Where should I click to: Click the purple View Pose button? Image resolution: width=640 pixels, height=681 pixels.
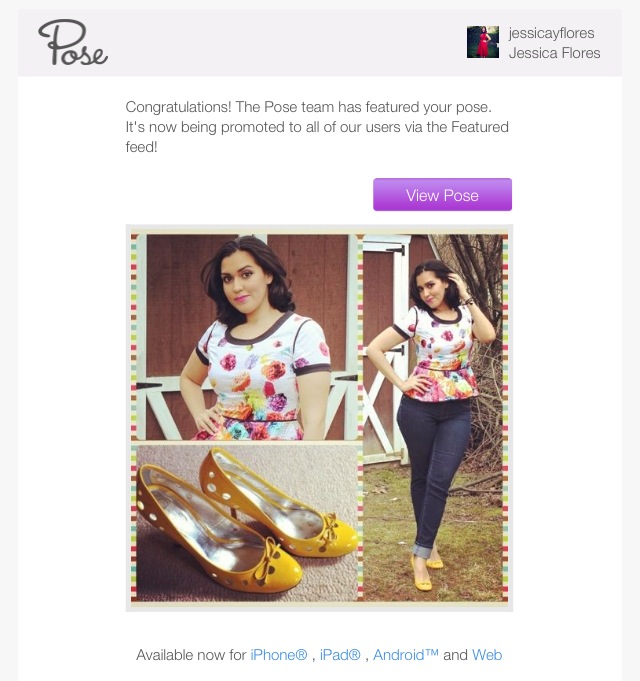point(442,195)
